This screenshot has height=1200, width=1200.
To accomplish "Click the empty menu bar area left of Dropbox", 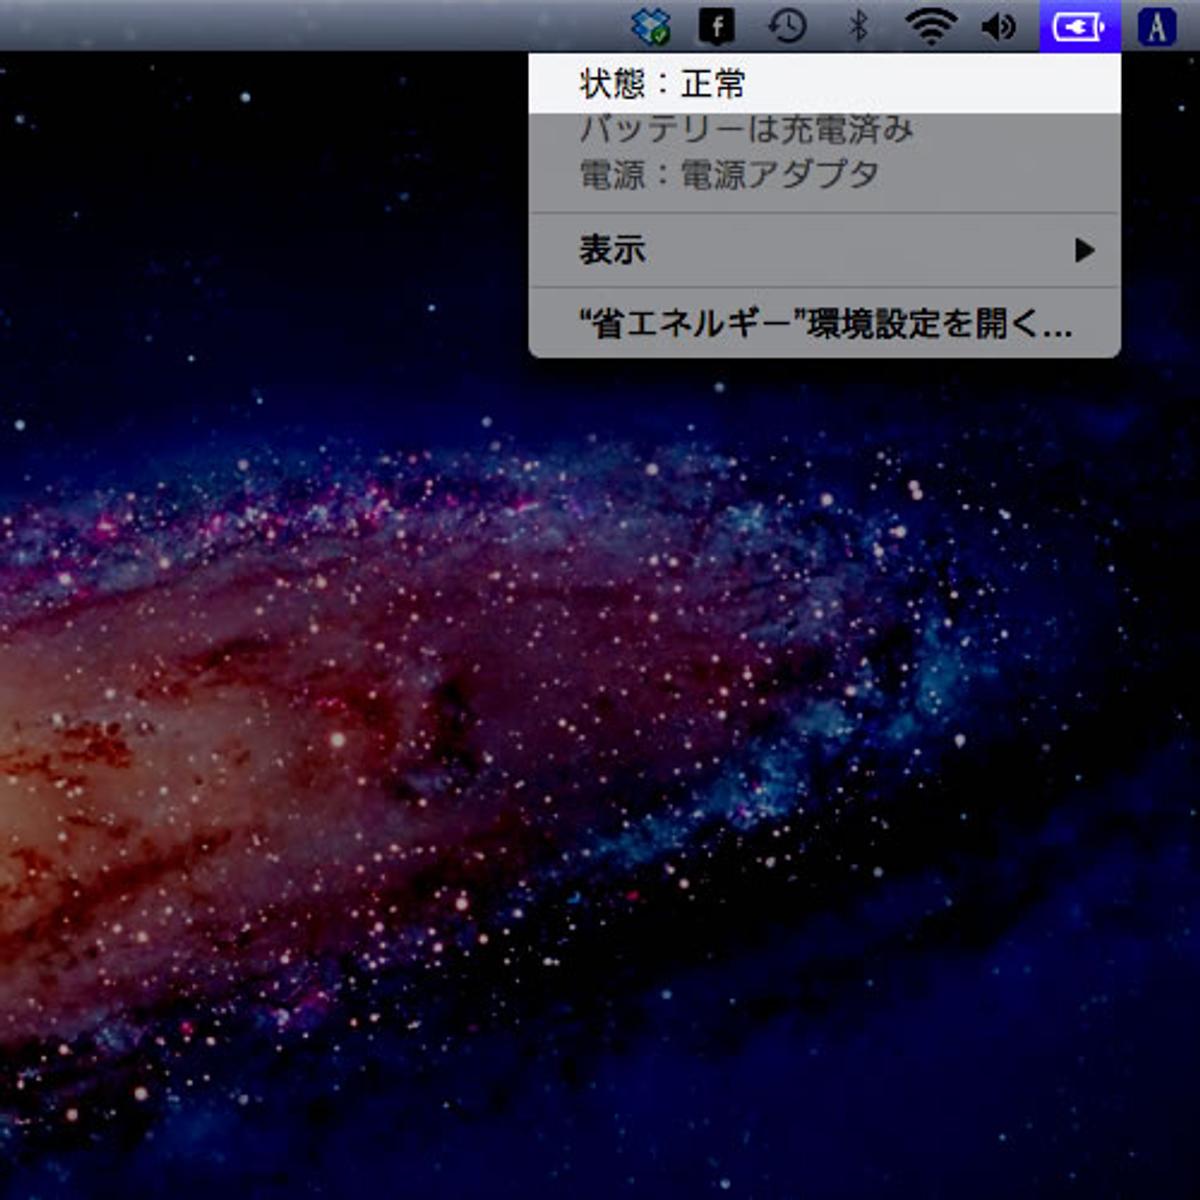I will 300,26.
